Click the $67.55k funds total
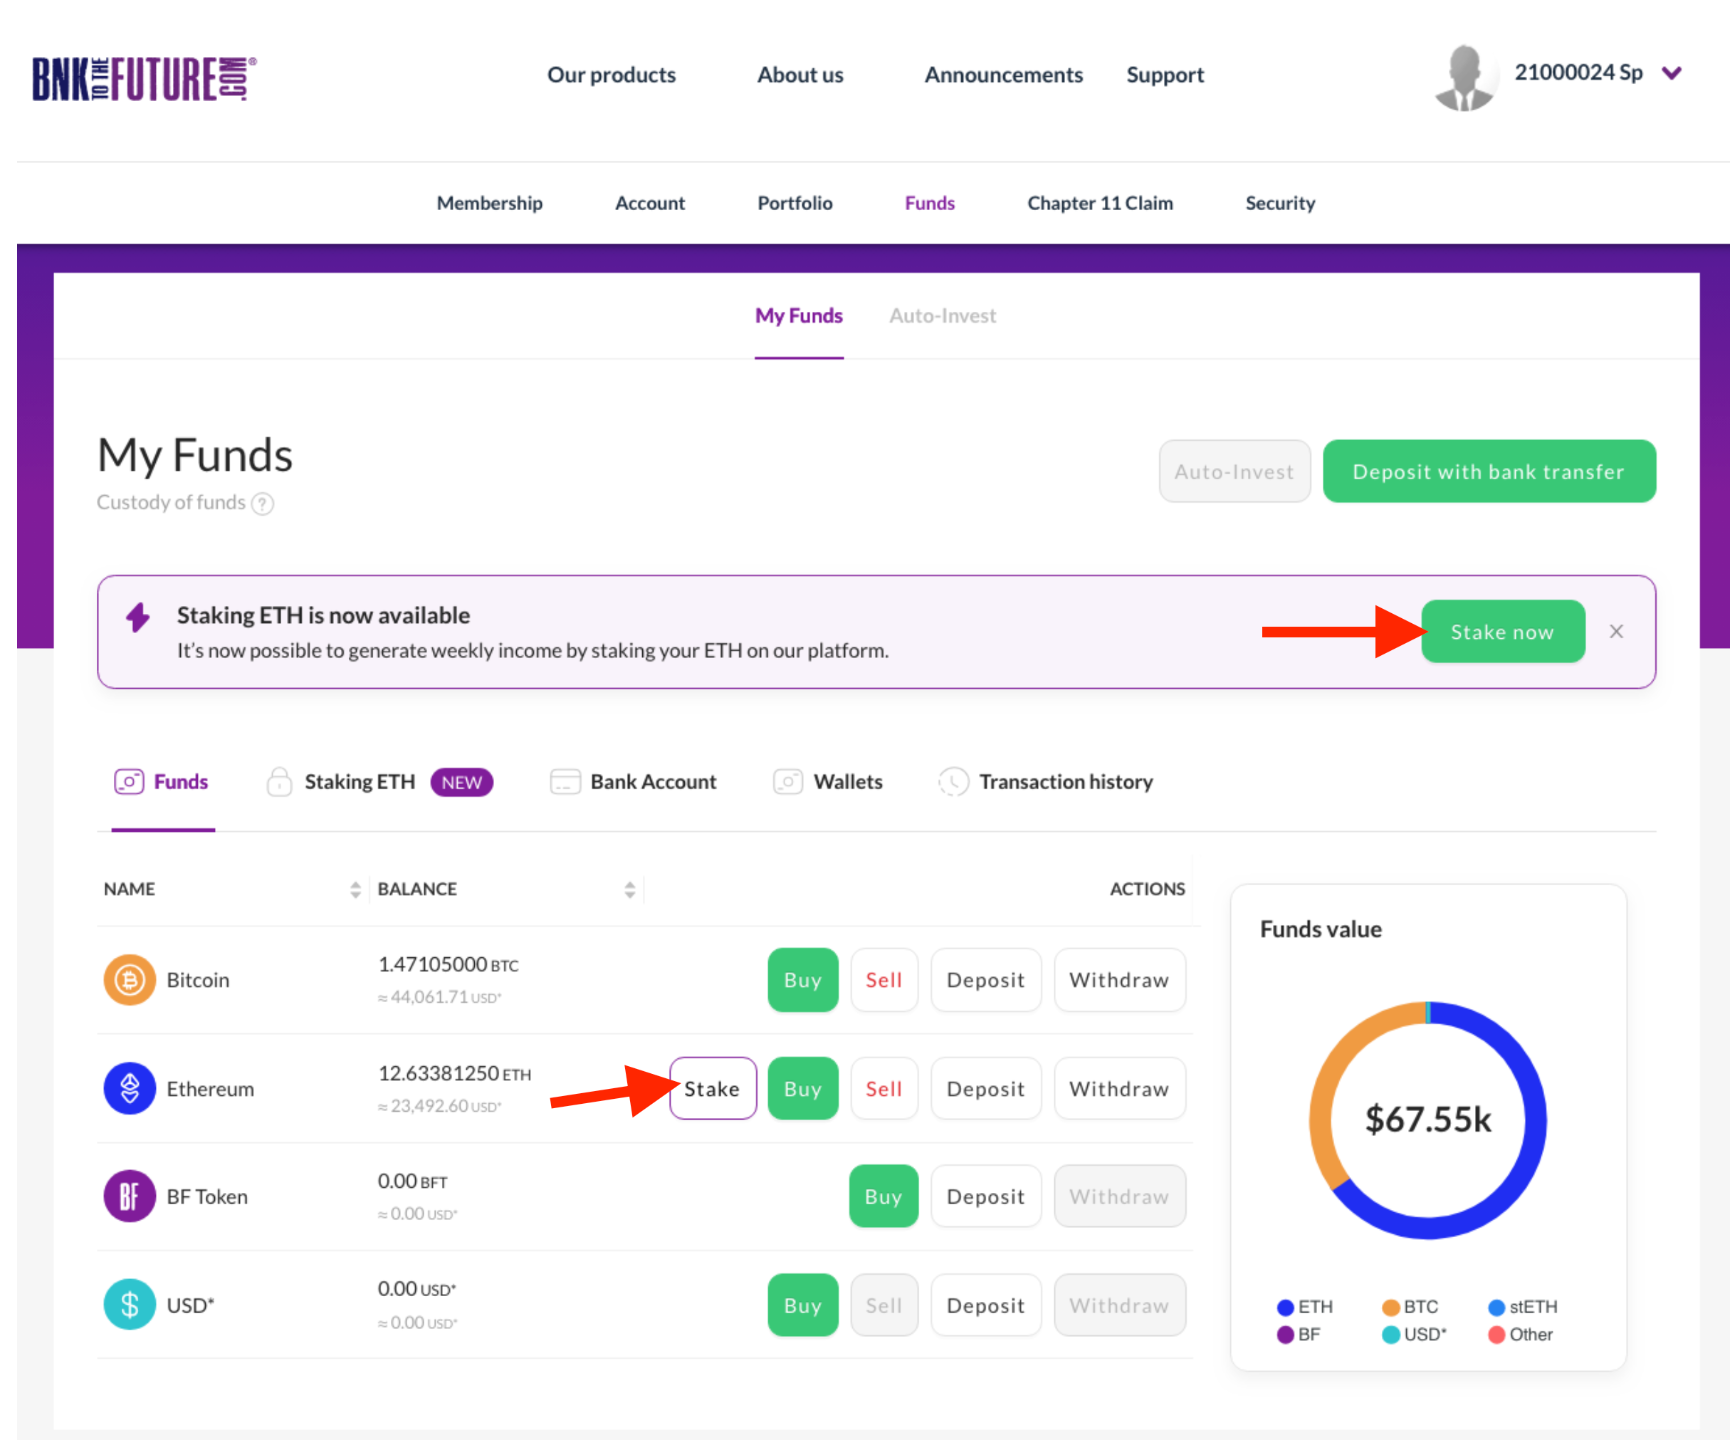This screenshot has height=1440, width=1730. 1428,1120
